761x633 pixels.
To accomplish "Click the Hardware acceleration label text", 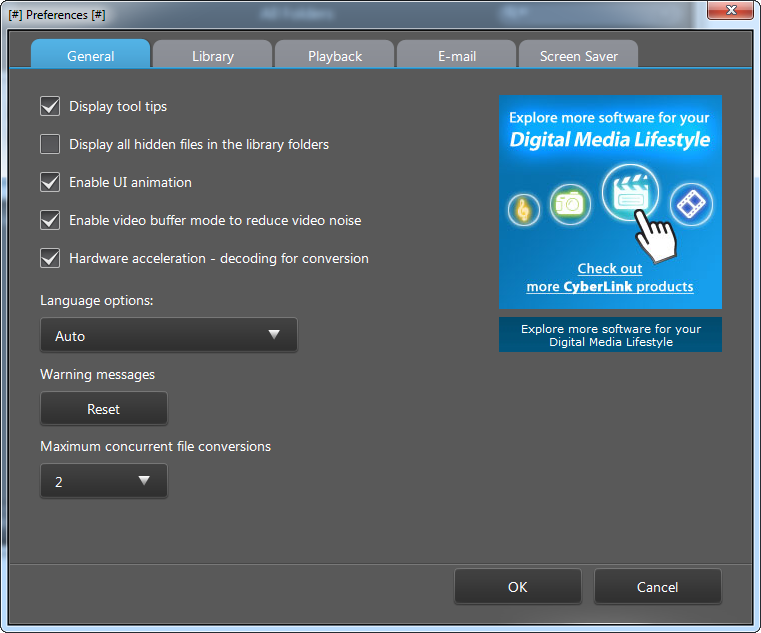I will click(219, 258).
